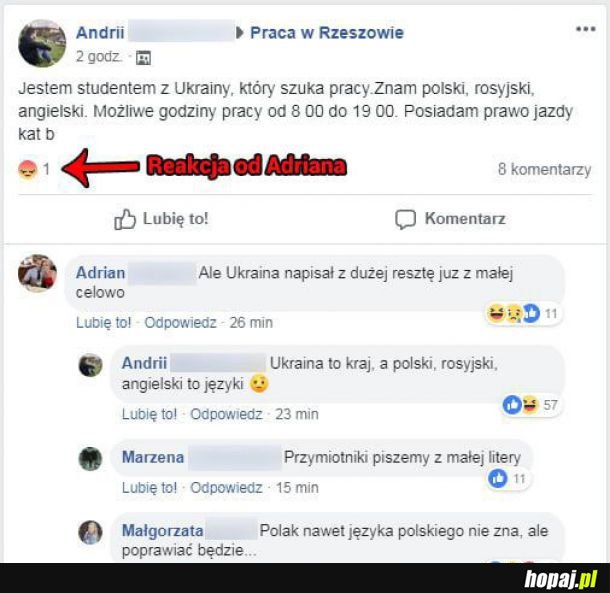Viewport: 610px width, 593px height.
Task: Click the thumbs-up icon next to Lubię to!
Action: (x=124, y=219)
